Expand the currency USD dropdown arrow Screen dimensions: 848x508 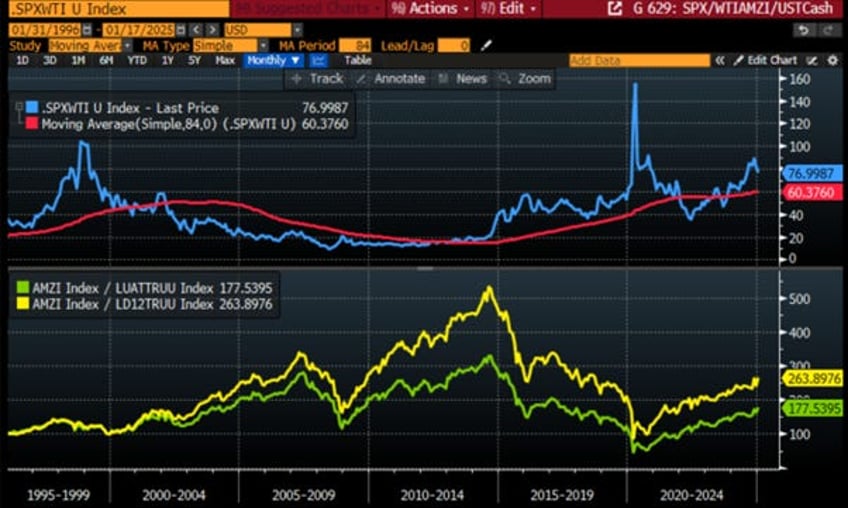coord(297,30)
